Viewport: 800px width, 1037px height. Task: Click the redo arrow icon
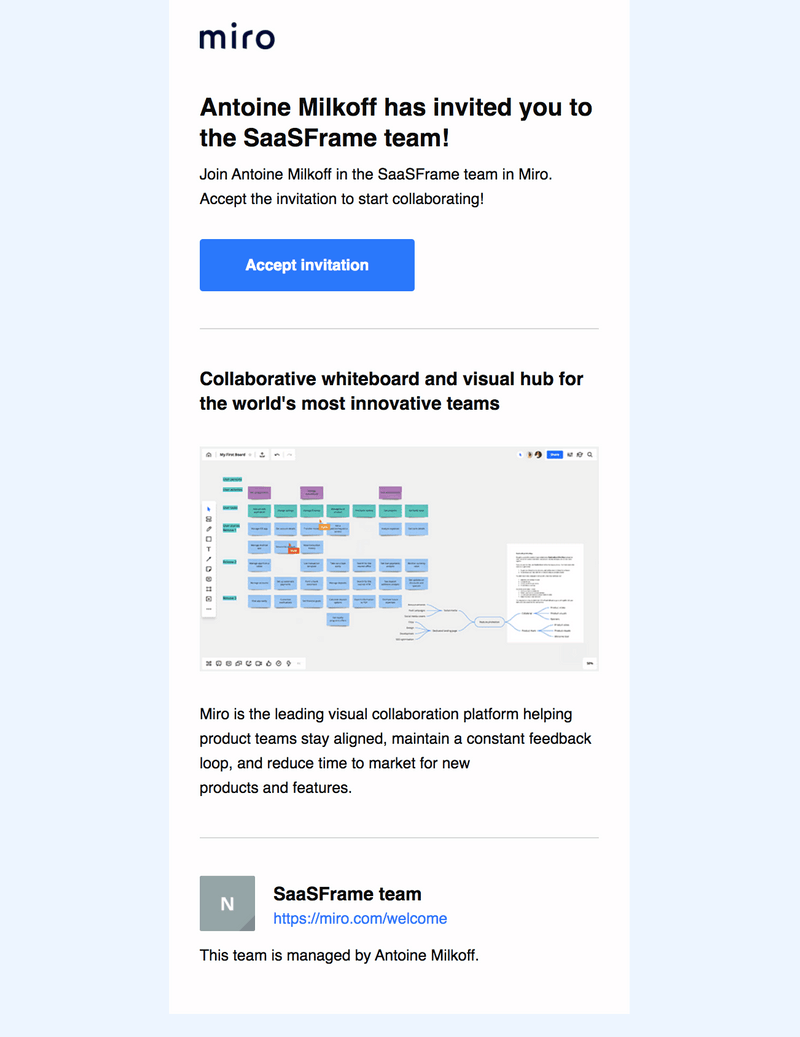click(289, 455)
